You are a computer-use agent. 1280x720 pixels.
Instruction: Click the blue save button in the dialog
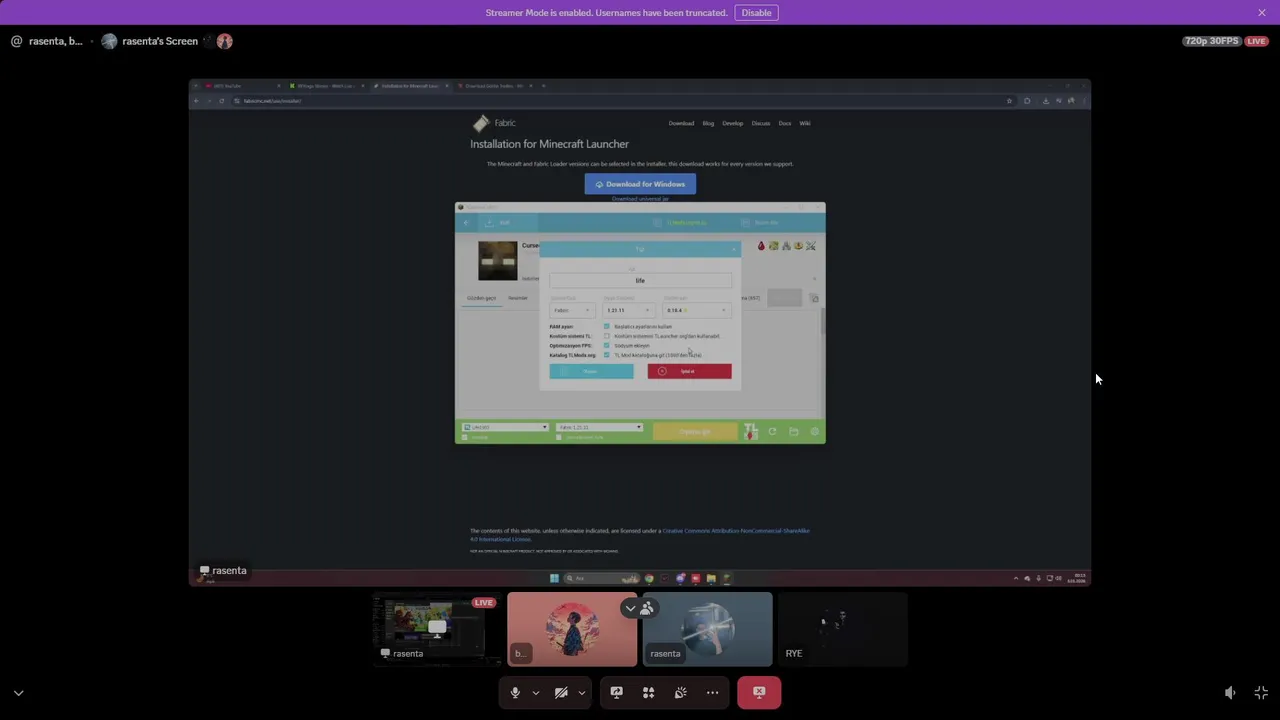(x=591, y=371)
